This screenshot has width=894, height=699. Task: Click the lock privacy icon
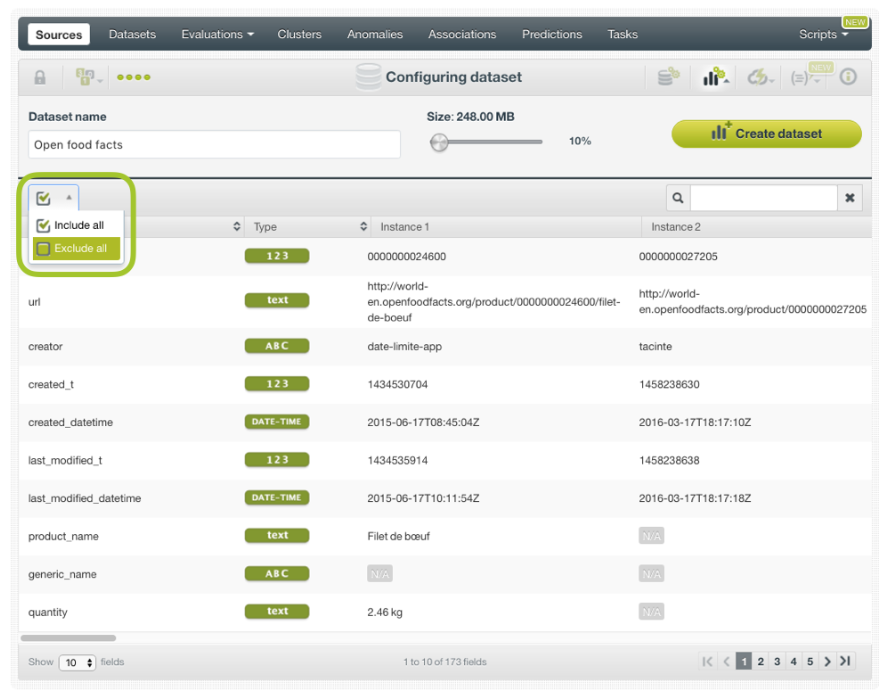tap(40, 77)
